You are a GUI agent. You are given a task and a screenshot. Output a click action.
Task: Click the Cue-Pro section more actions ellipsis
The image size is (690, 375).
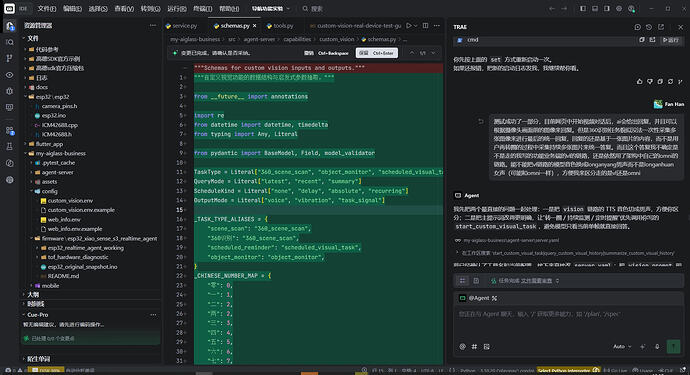pos(153,315)
